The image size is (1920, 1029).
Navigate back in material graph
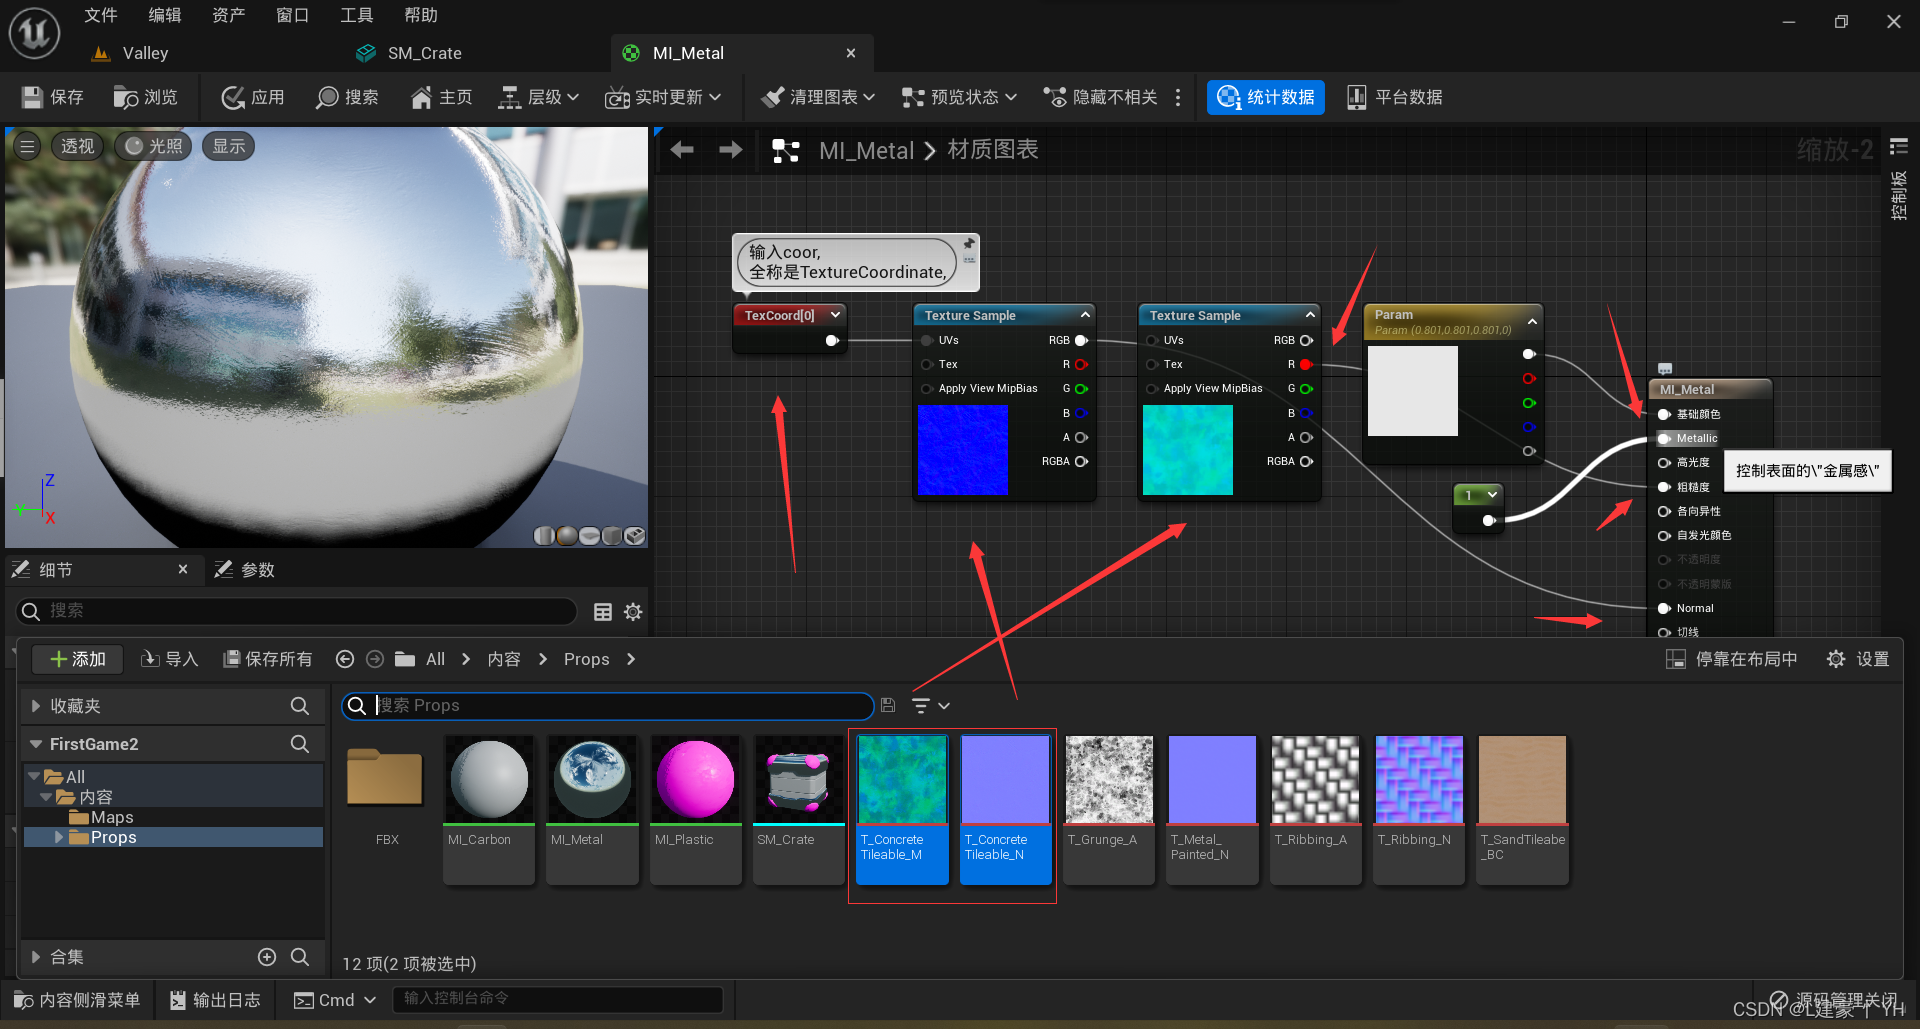point(682,150)
